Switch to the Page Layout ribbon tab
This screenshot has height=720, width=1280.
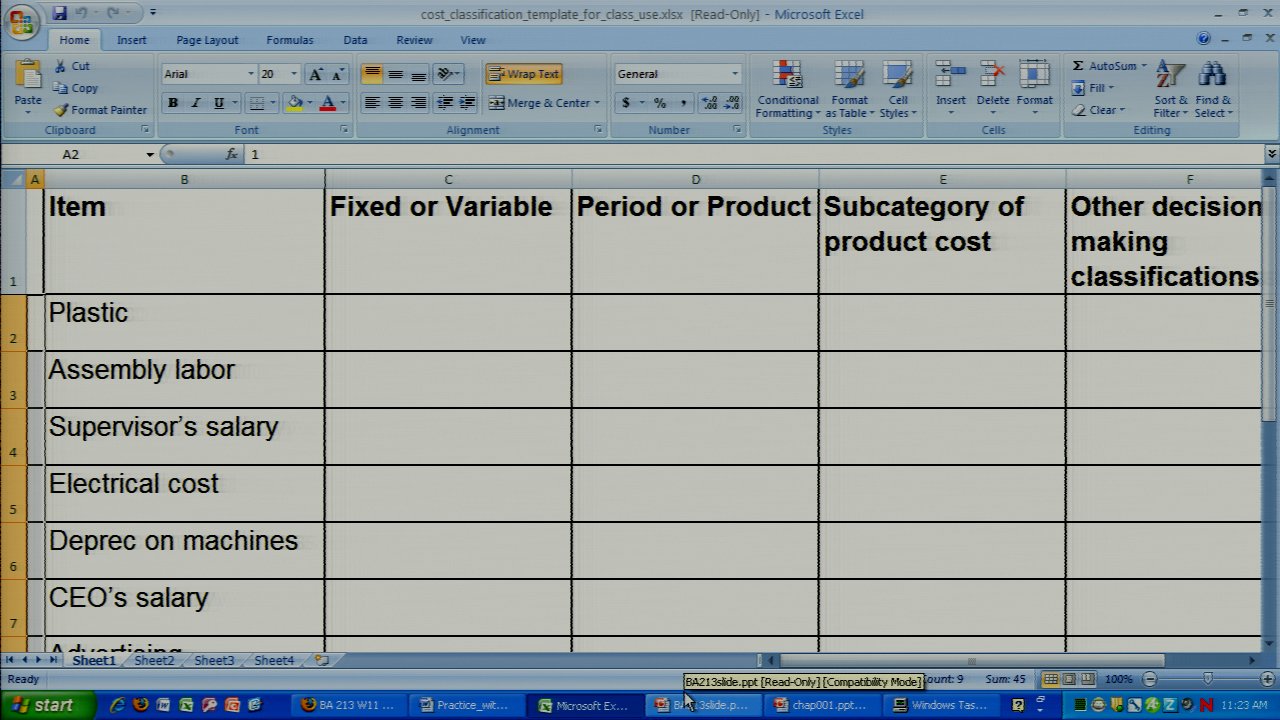tap(207, 40)
